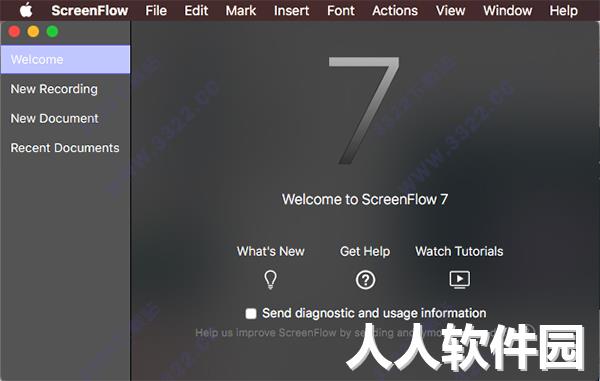
Task: Open the Edit menu
Action: [x=196, y=10]
